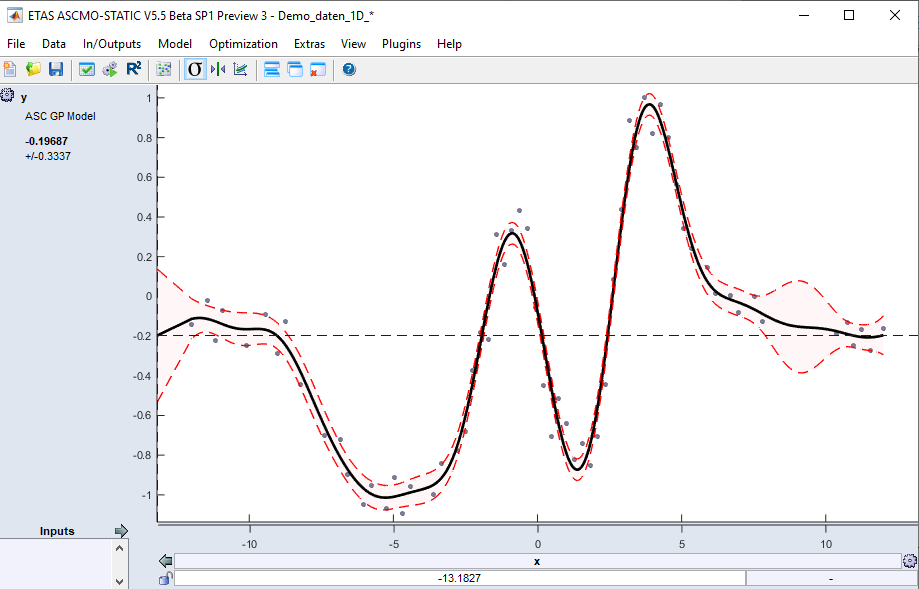Click the R² model quality icon

(x=134, y=69)
